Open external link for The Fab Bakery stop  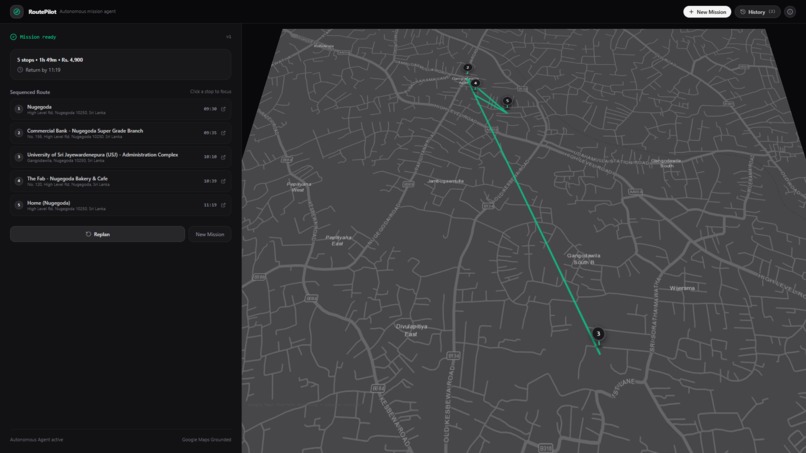coord(223,181)
